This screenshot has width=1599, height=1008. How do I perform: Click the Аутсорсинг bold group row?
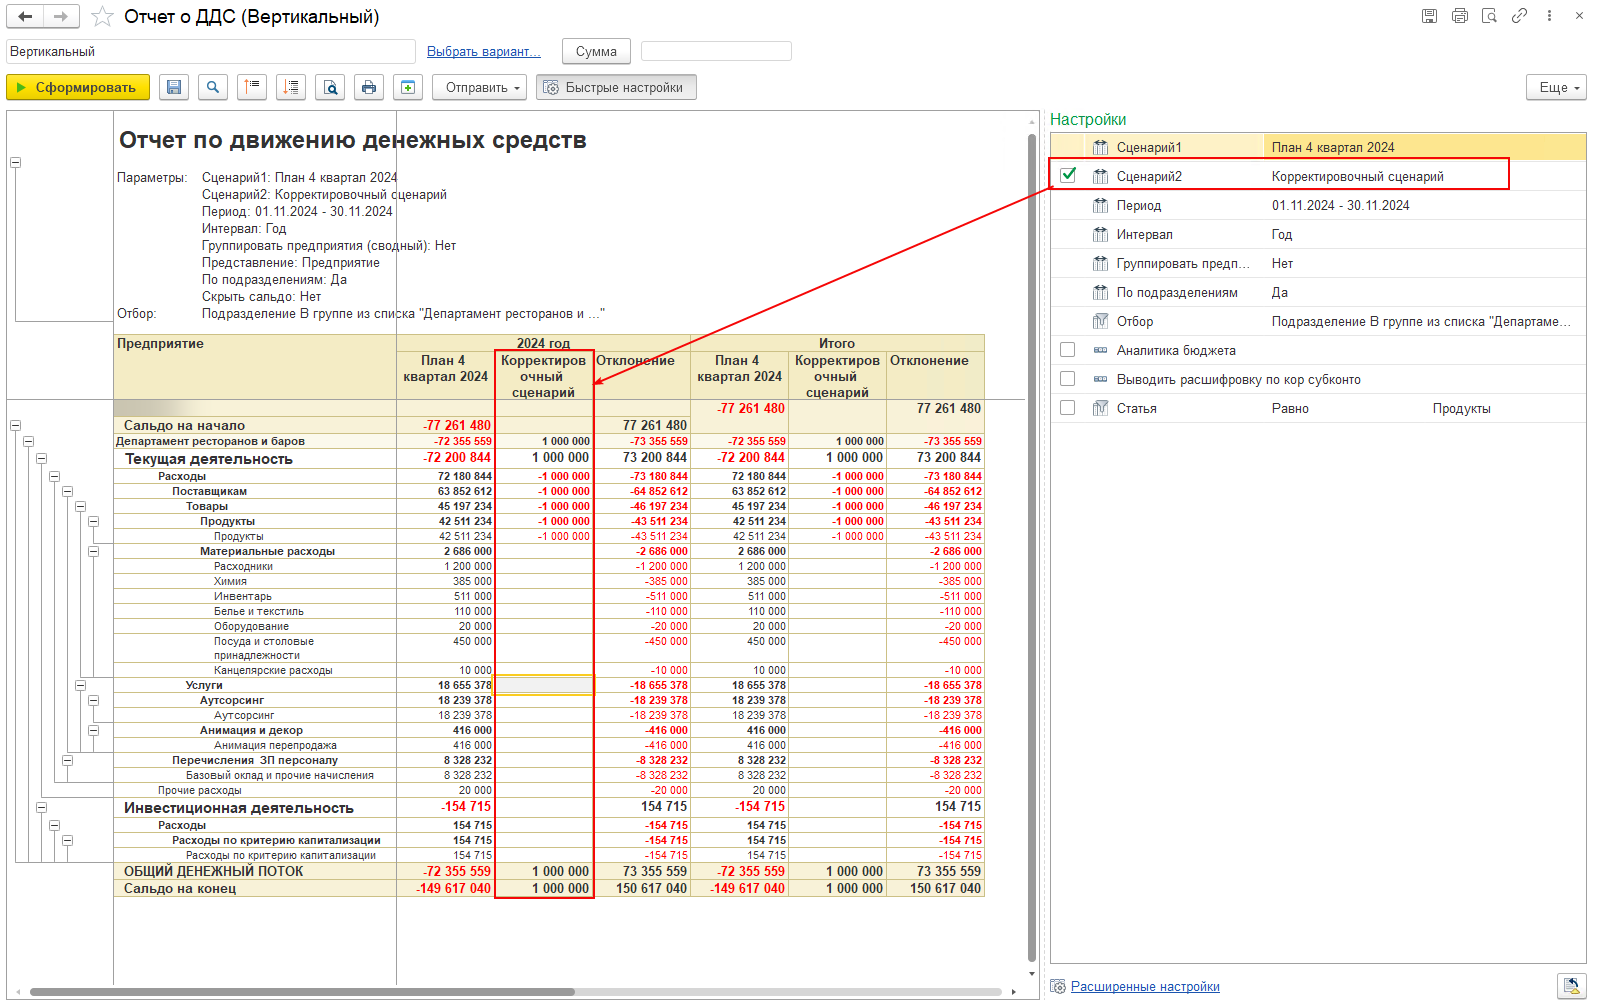(x=232, y=700)
